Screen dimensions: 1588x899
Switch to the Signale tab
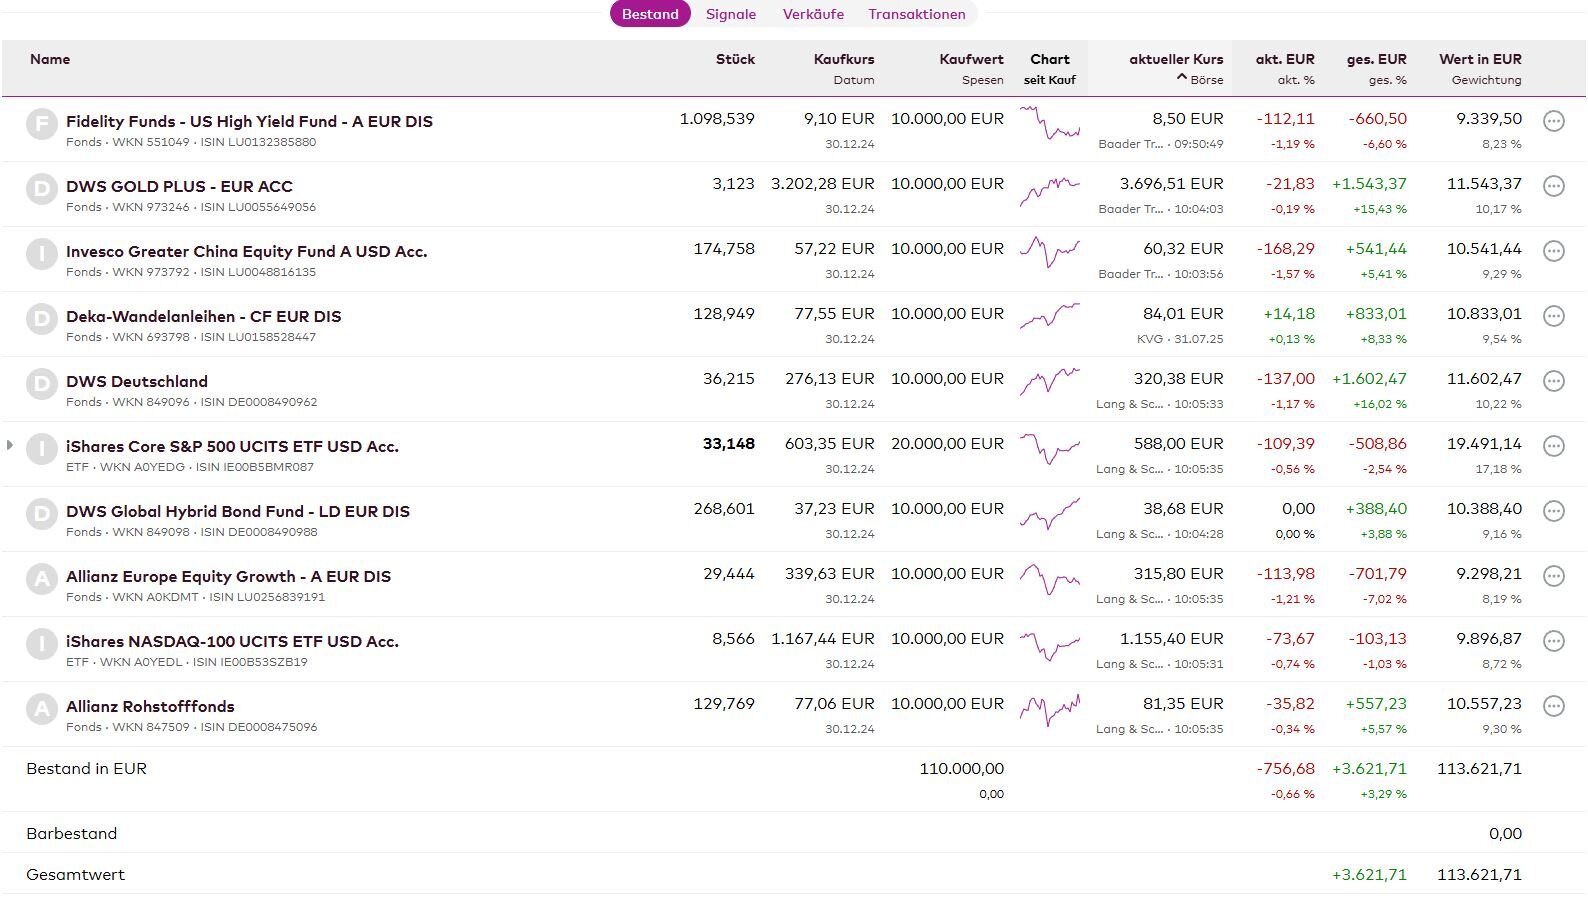click(x=730, y=14)
